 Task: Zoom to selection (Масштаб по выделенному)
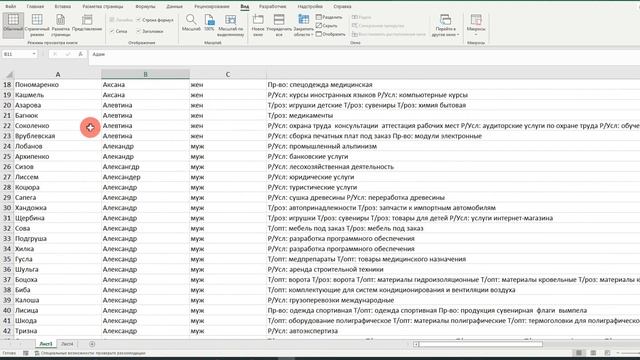click(x=231, y=24)
